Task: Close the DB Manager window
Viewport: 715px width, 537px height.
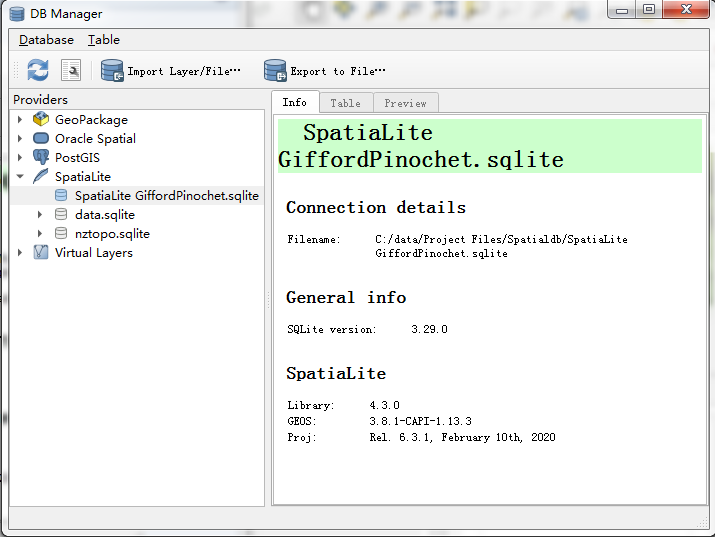Action: tap(686, 10)
